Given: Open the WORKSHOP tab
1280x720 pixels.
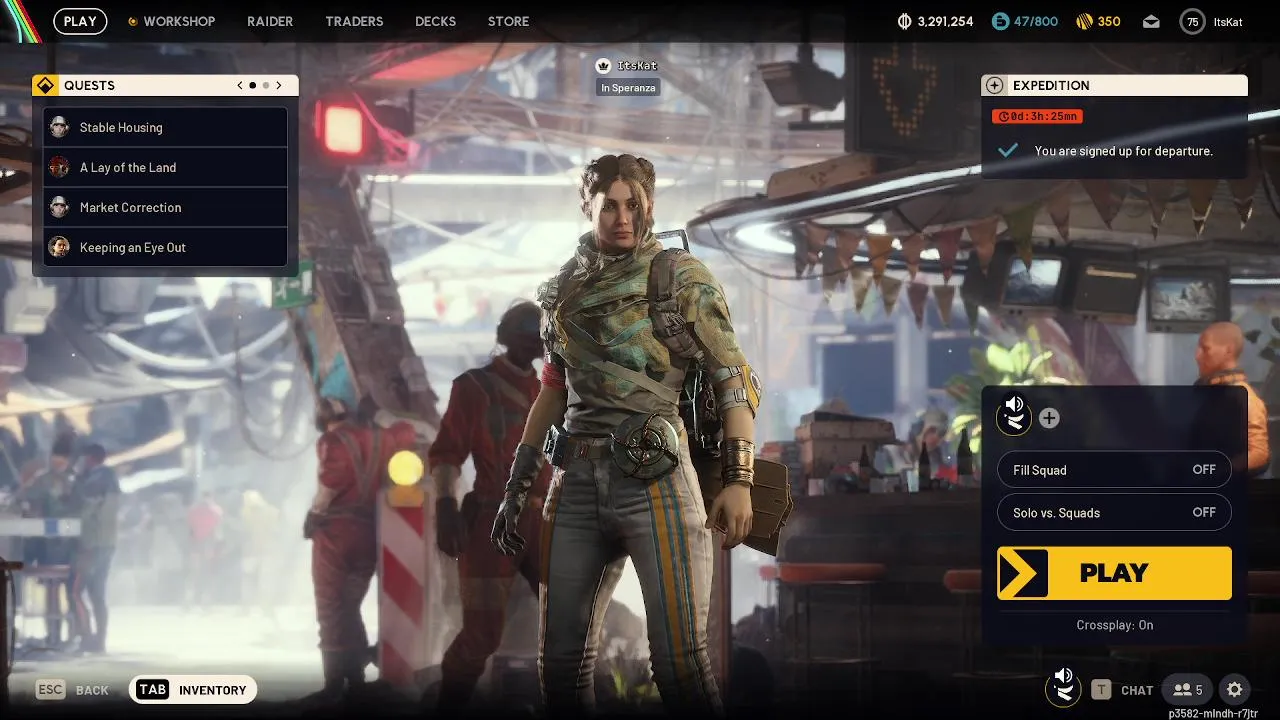Looking at the screenshot, I should pyautogui.click(x=179, y=21).
